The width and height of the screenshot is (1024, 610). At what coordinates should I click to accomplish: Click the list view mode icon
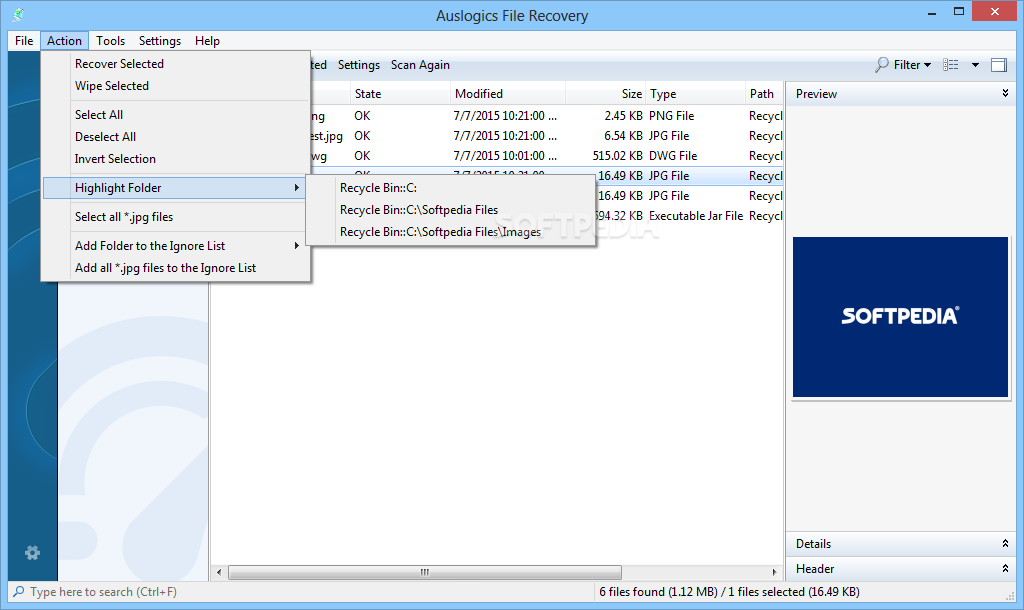[x=951, y=65]
